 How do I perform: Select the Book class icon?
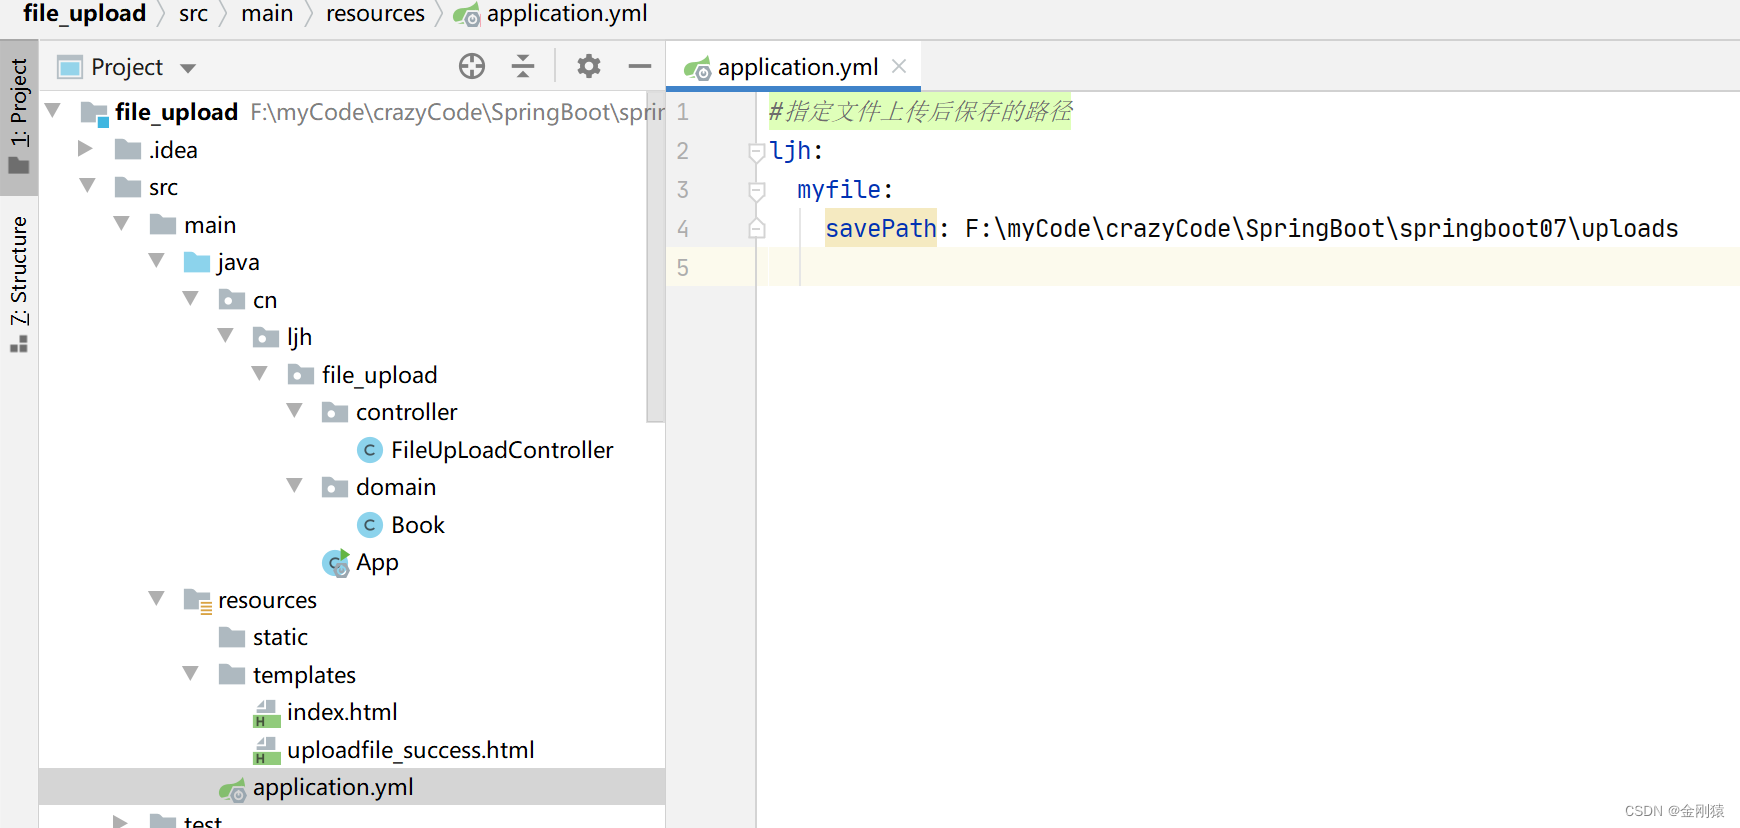point(370,525)
